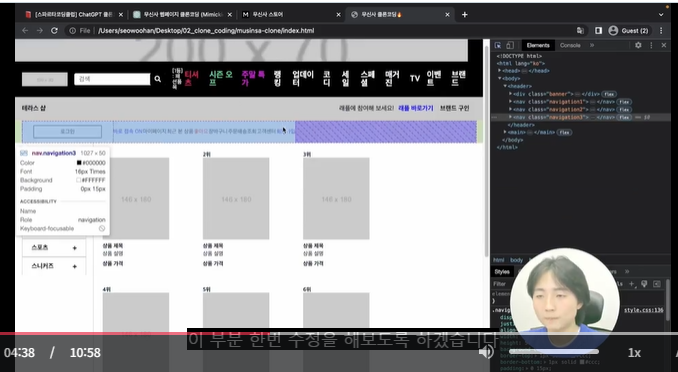The image size is (678, 372).
Task: Collapse the header node in DOM tree
Action: pyautogui.click(x=505, y=86)
